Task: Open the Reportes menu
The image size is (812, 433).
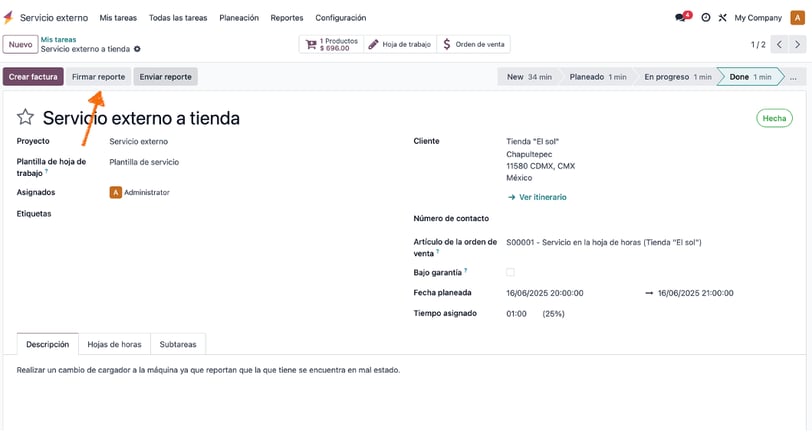Action: (x=286, y=18)
